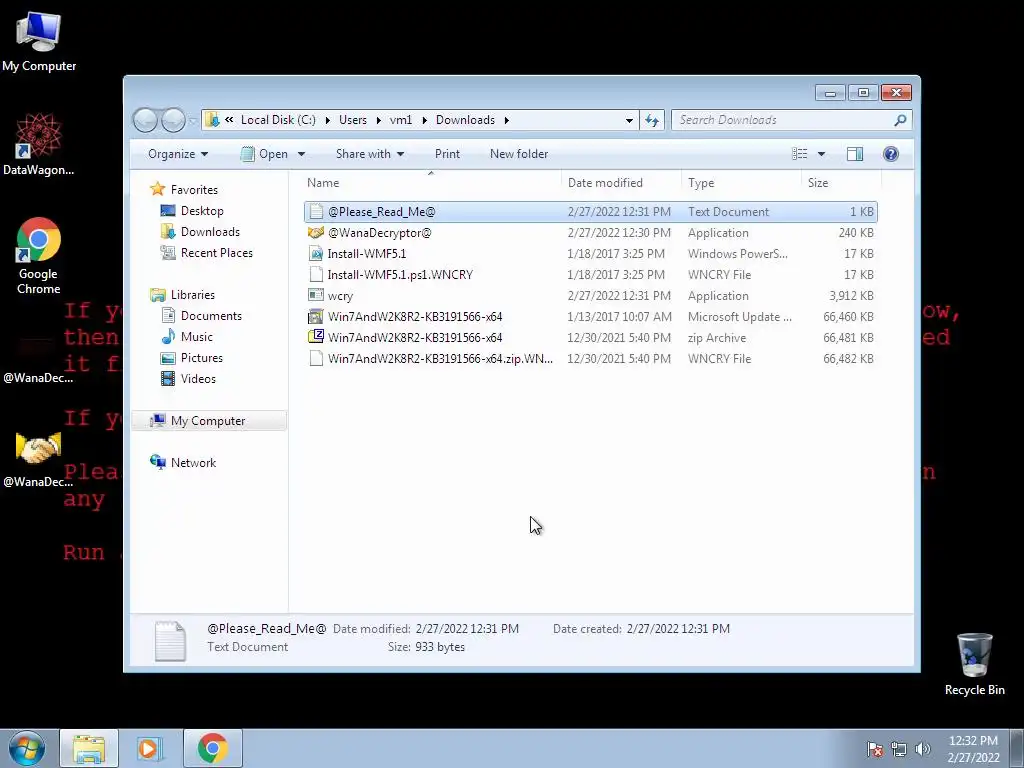Select My Computer in navigation pane
Viewport: 1024px width, 768px height.
209,421
